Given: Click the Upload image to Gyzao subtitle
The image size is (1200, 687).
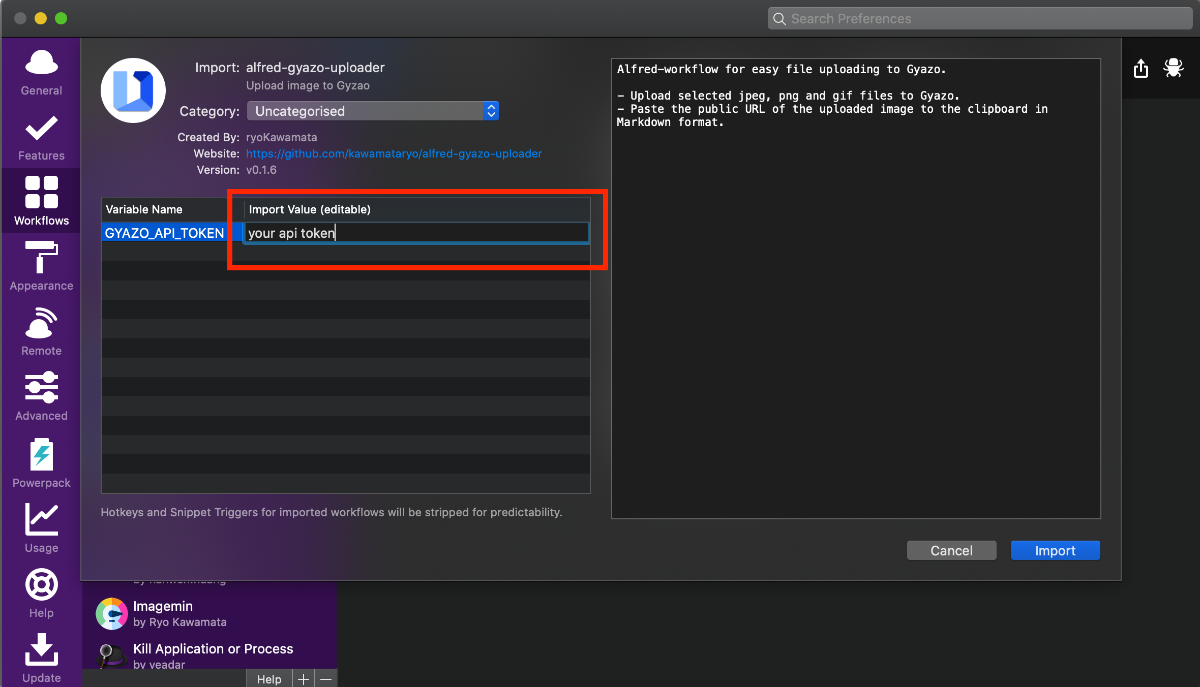Looking at the screenshot, I should point(308,86).
